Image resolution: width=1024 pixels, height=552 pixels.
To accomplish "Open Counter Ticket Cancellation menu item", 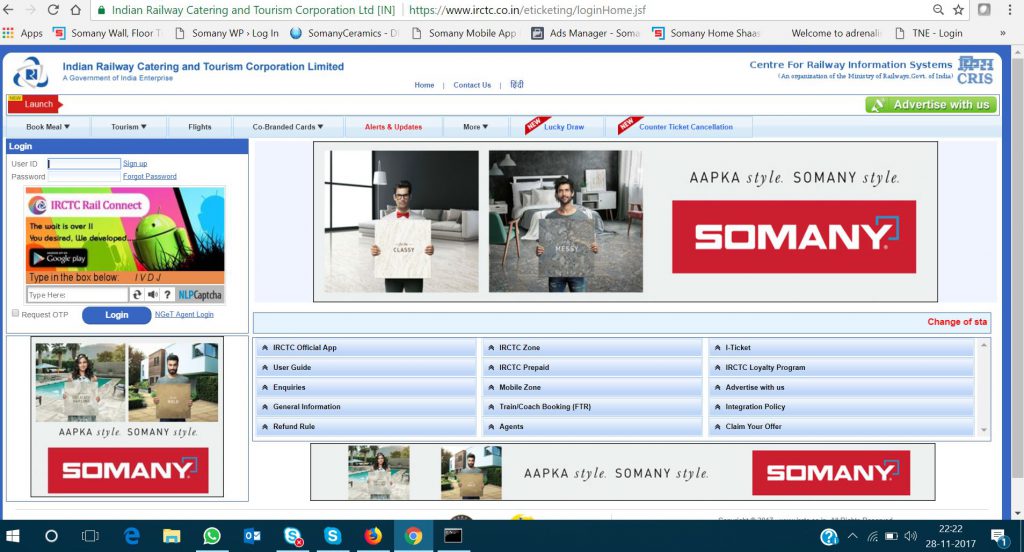I will 679,127.
